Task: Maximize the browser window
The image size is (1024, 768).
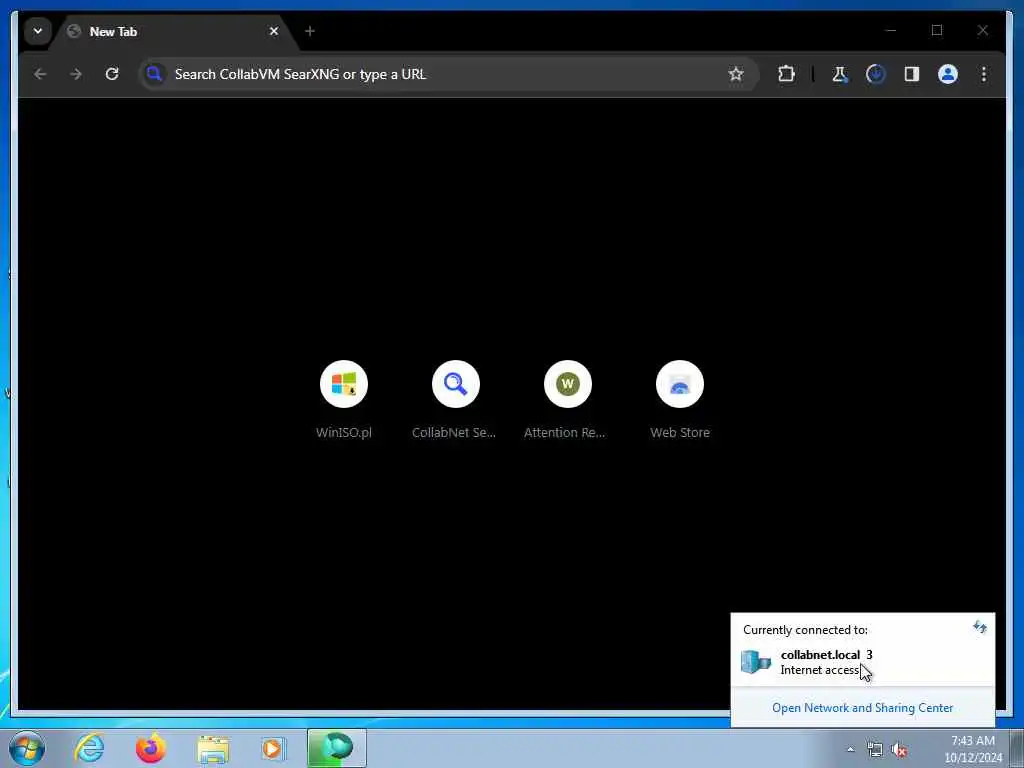Action: pos(937,31)
